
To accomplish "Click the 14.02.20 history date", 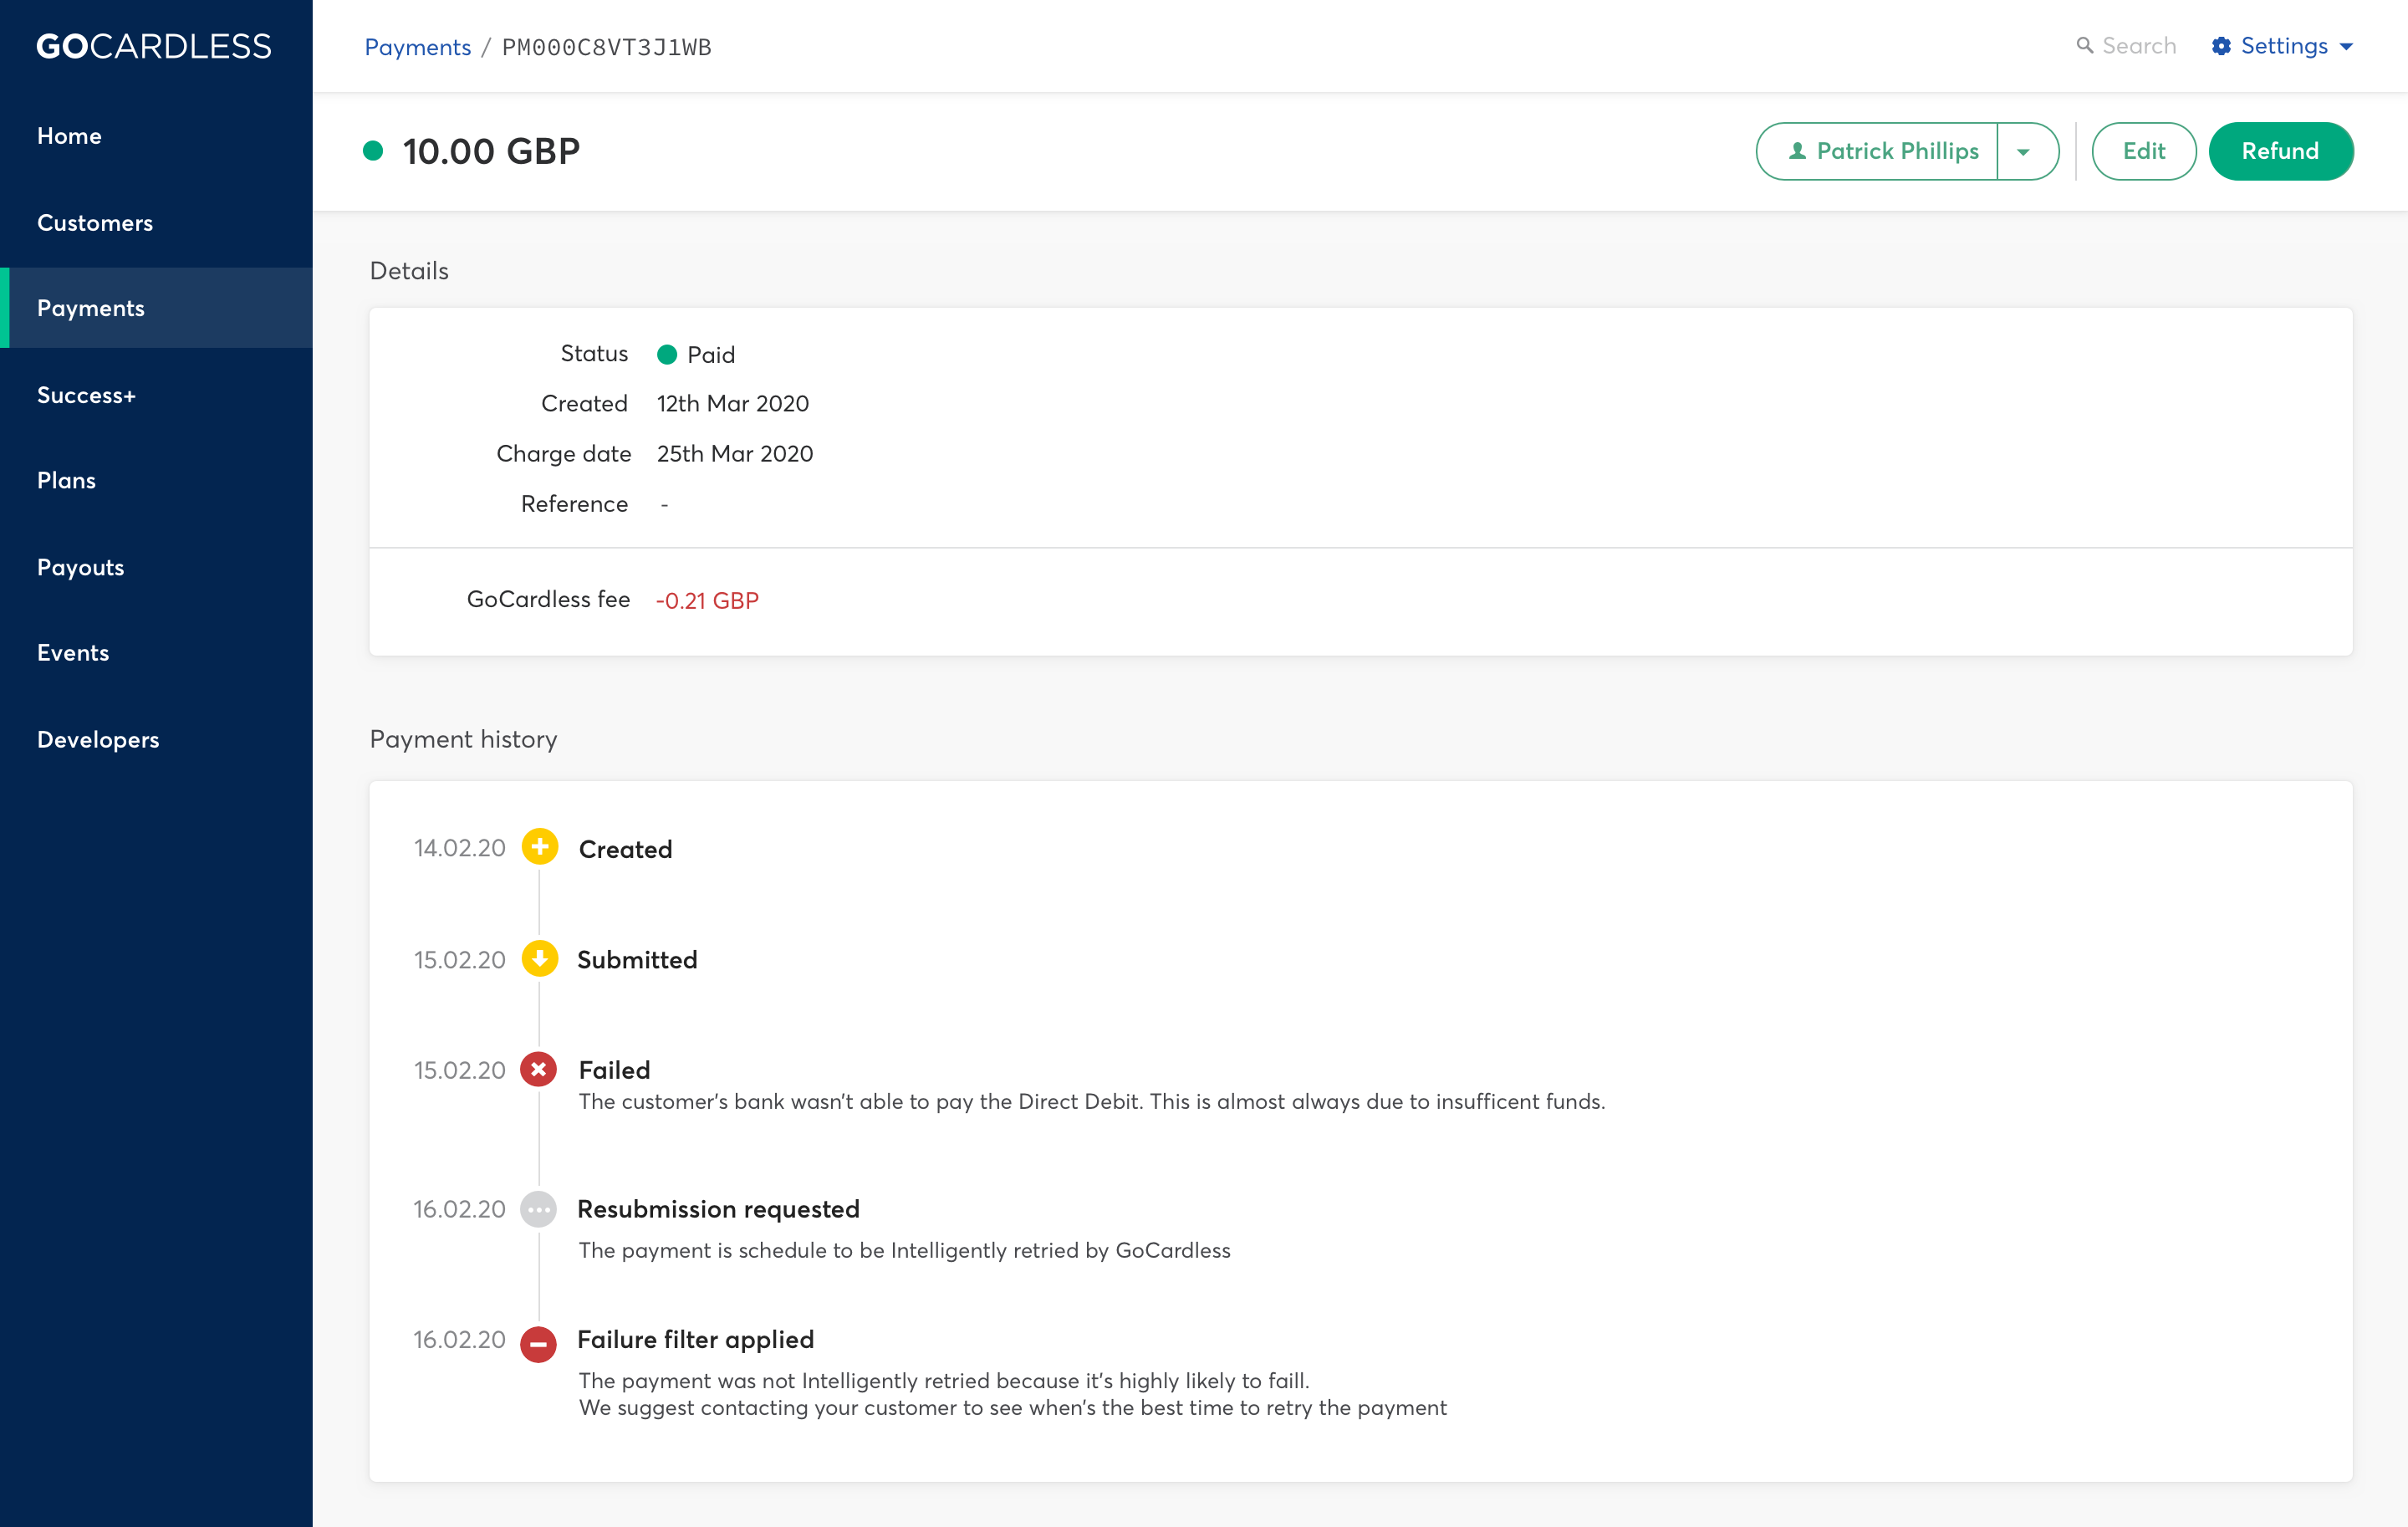I will tap(459, 848).
